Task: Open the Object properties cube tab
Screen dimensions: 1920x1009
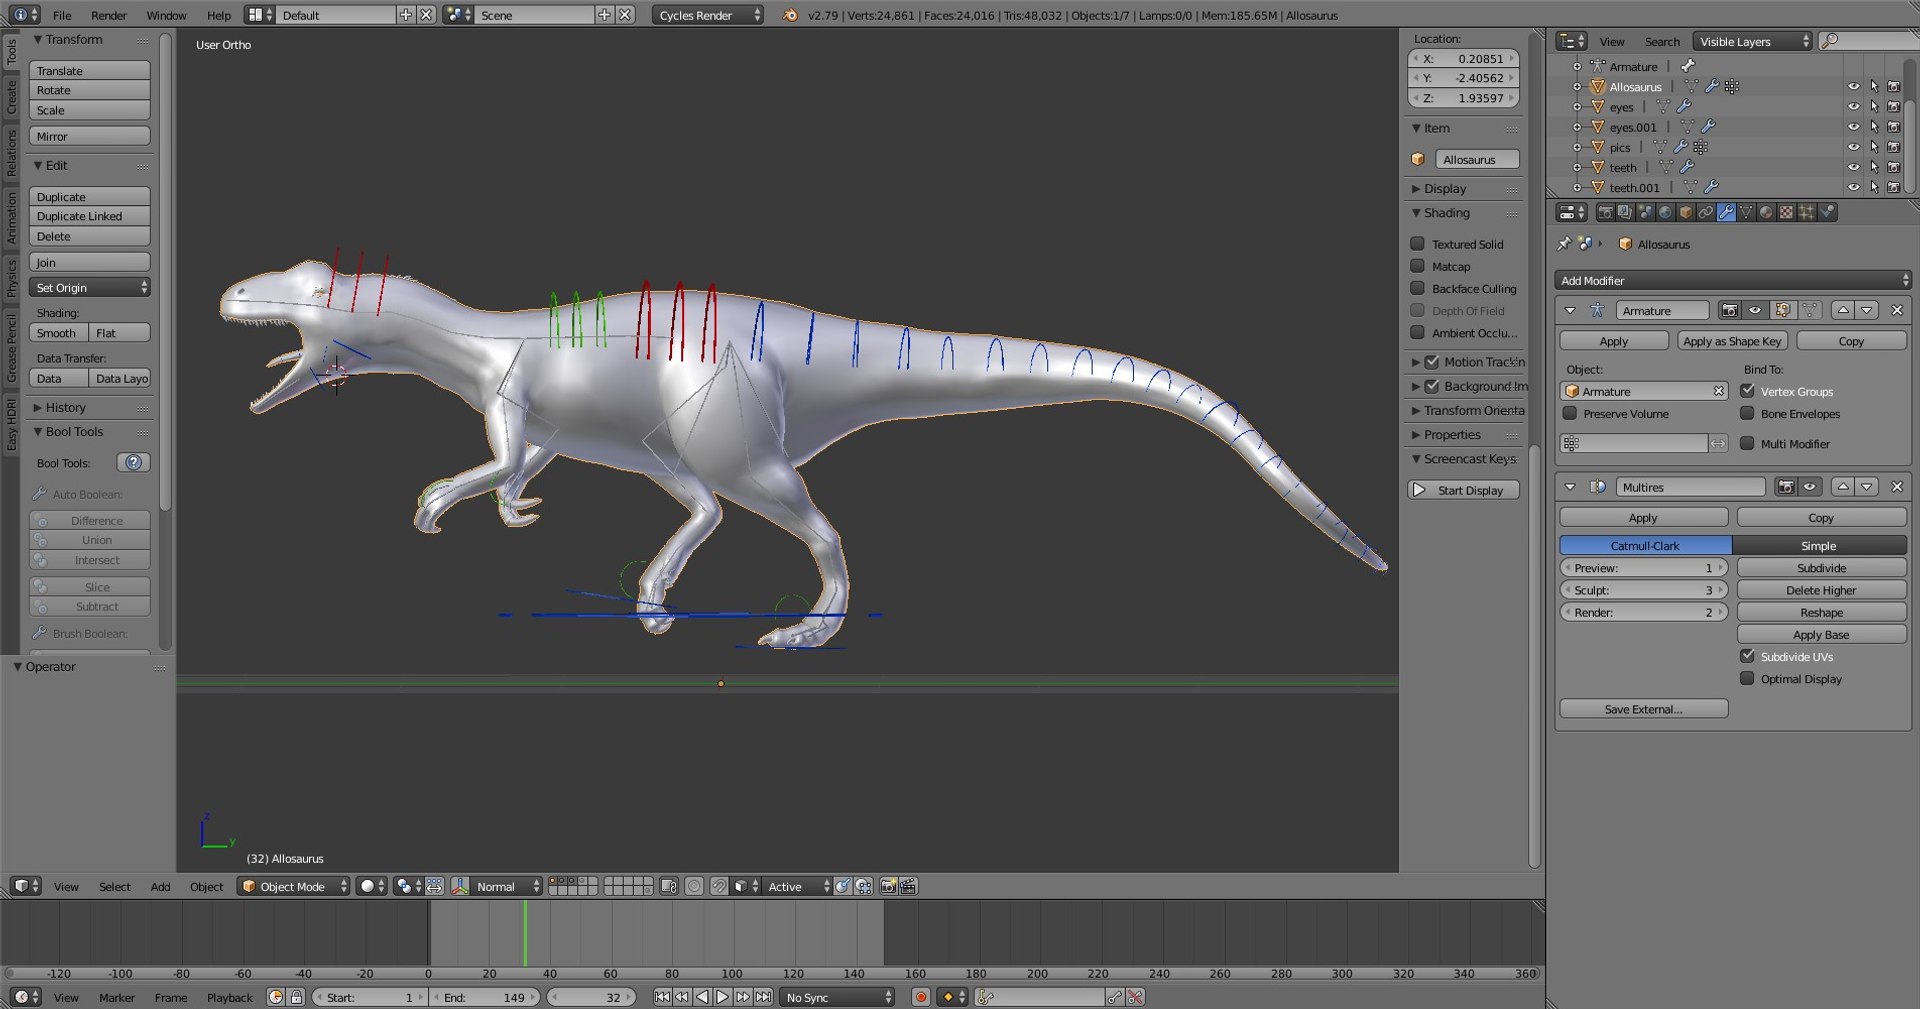Action: click(x=1686, y=212)
